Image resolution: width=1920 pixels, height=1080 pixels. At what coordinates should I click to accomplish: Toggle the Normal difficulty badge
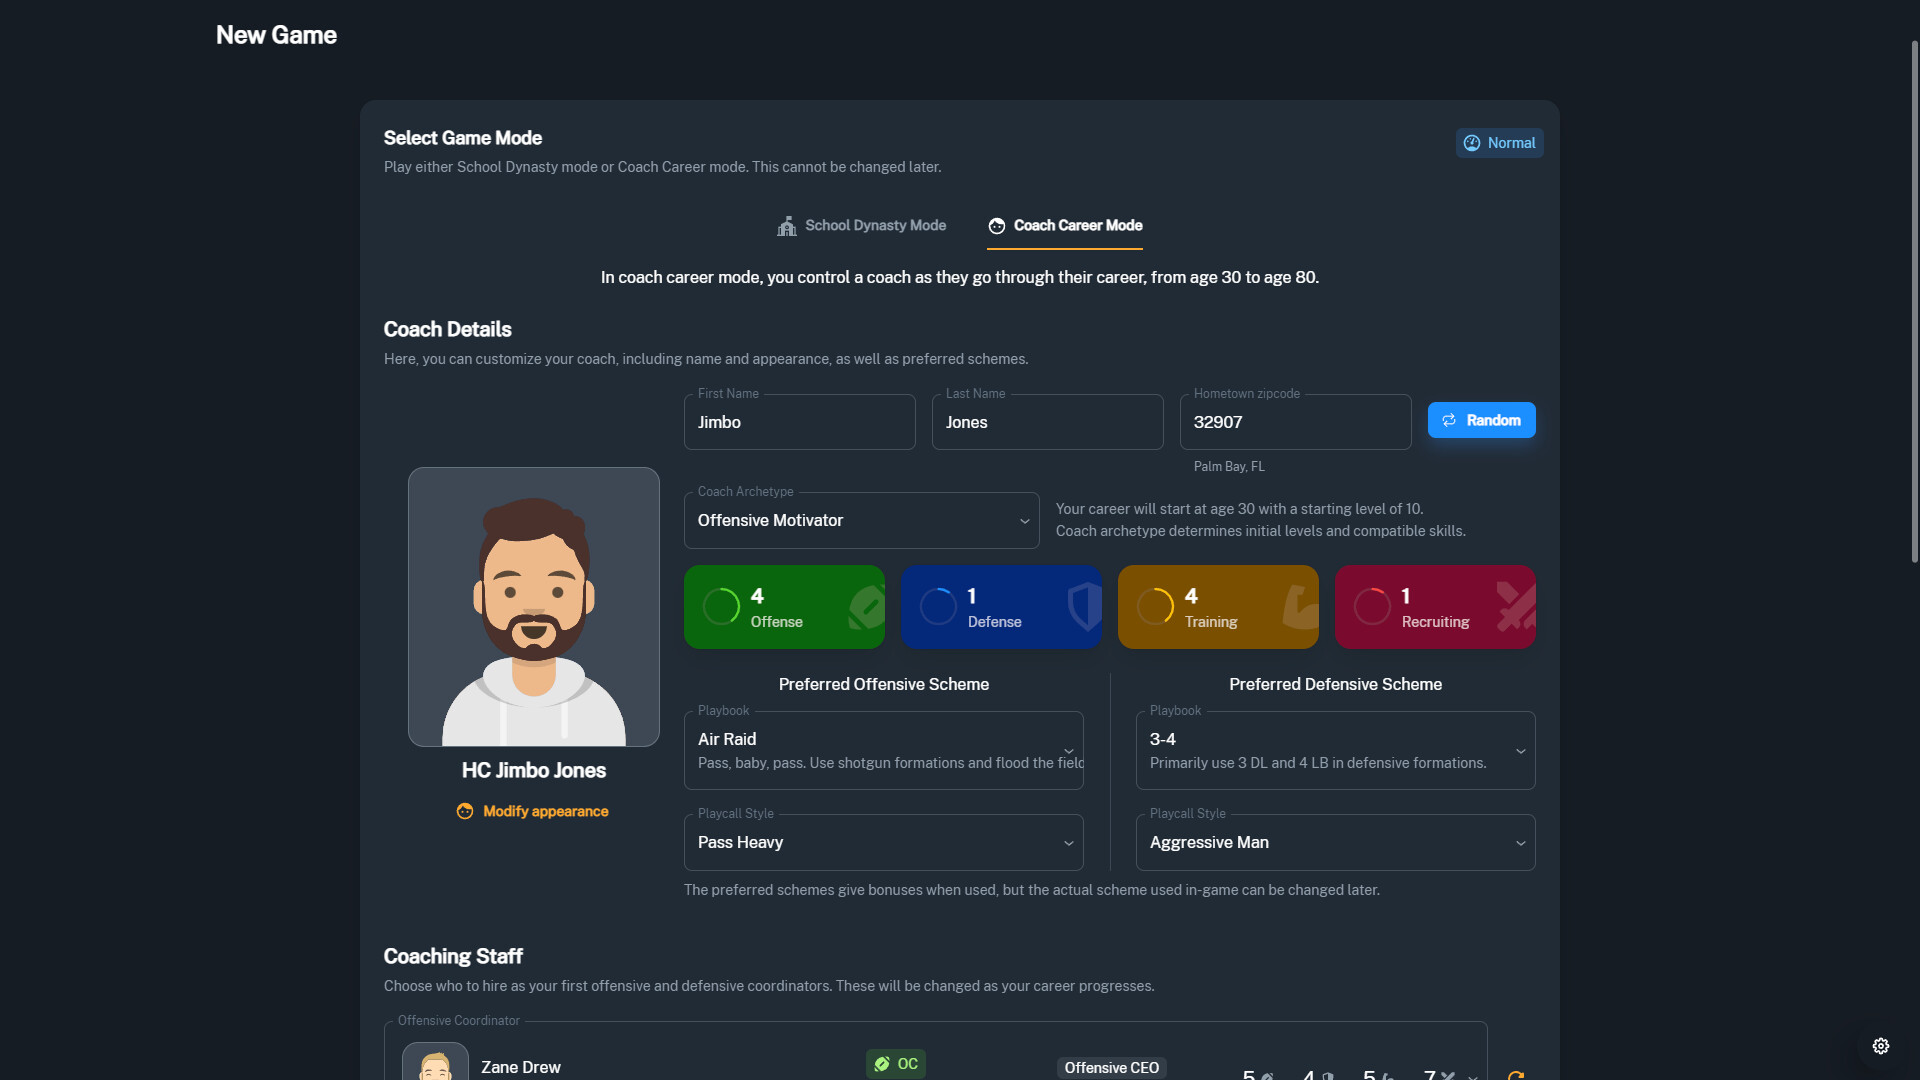(1499, 143)
